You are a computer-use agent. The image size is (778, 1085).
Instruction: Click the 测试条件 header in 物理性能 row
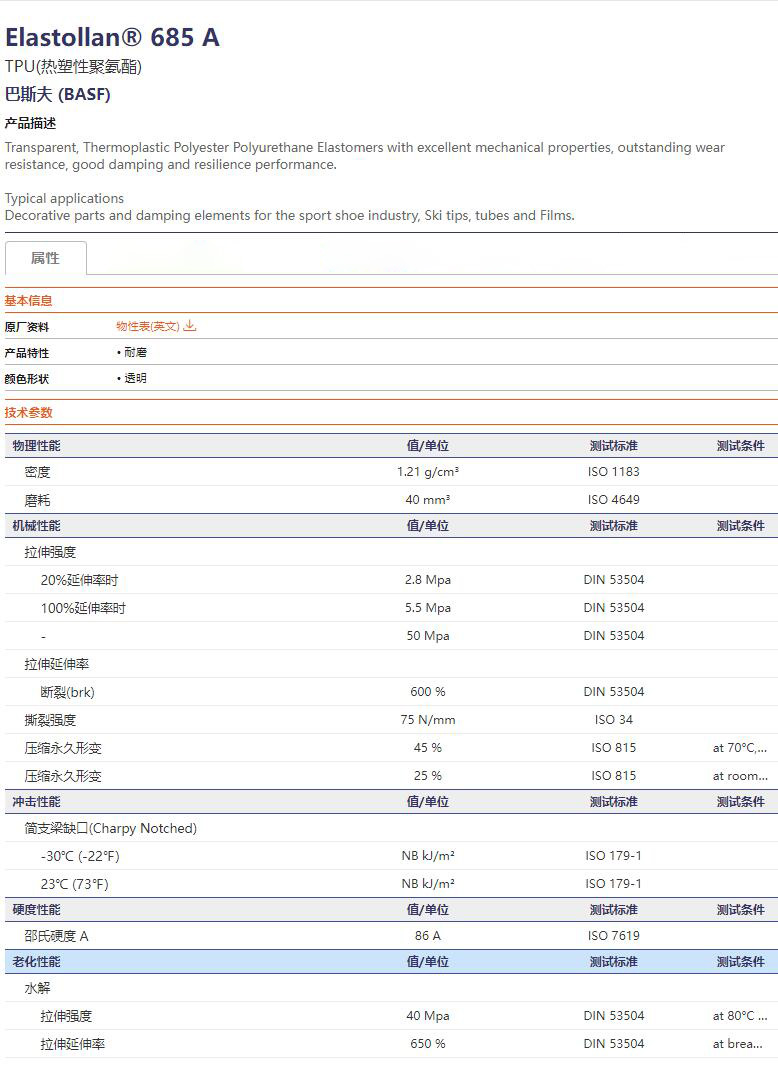[741, 446]
